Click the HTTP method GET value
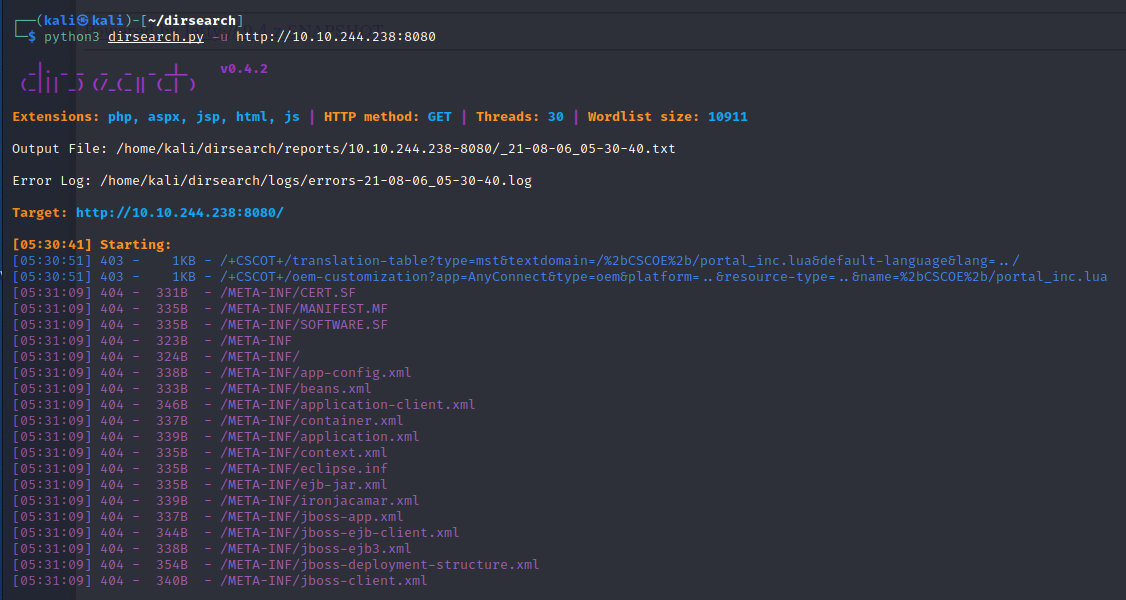 click(x=439, y=117)
